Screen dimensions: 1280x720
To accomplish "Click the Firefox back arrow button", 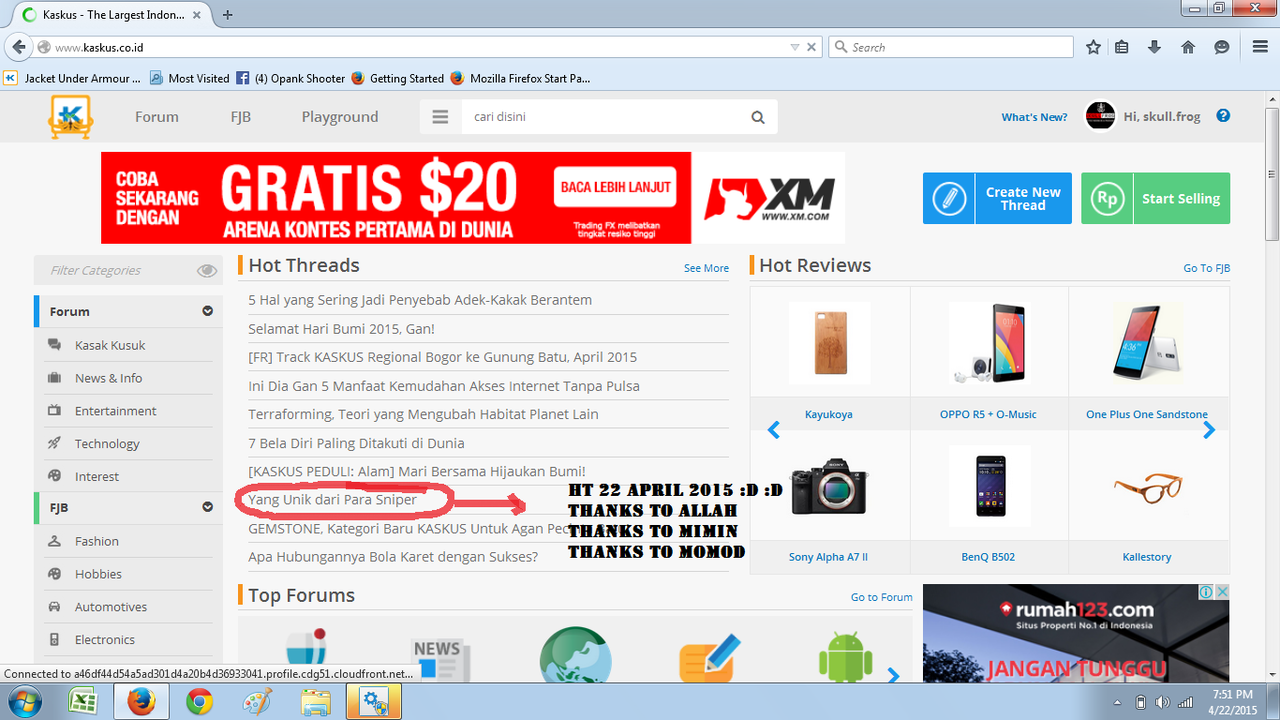I will tap(18, 47).
